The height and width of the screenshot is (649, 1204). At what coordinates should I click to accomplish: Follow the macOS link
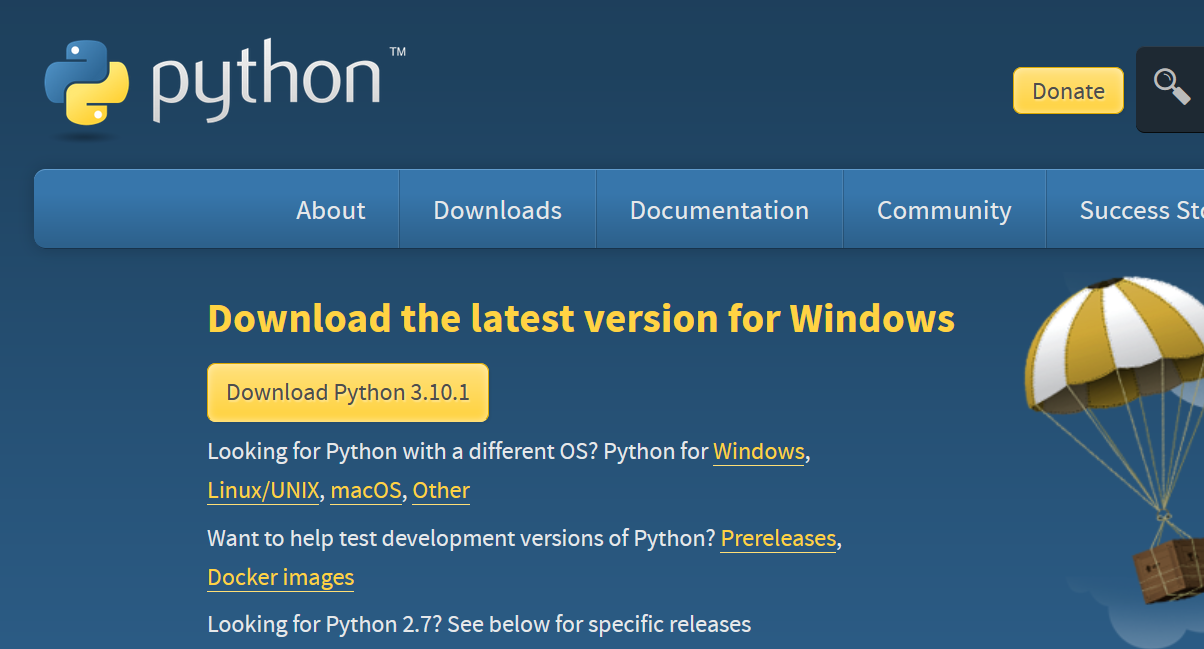pos(366,491)
